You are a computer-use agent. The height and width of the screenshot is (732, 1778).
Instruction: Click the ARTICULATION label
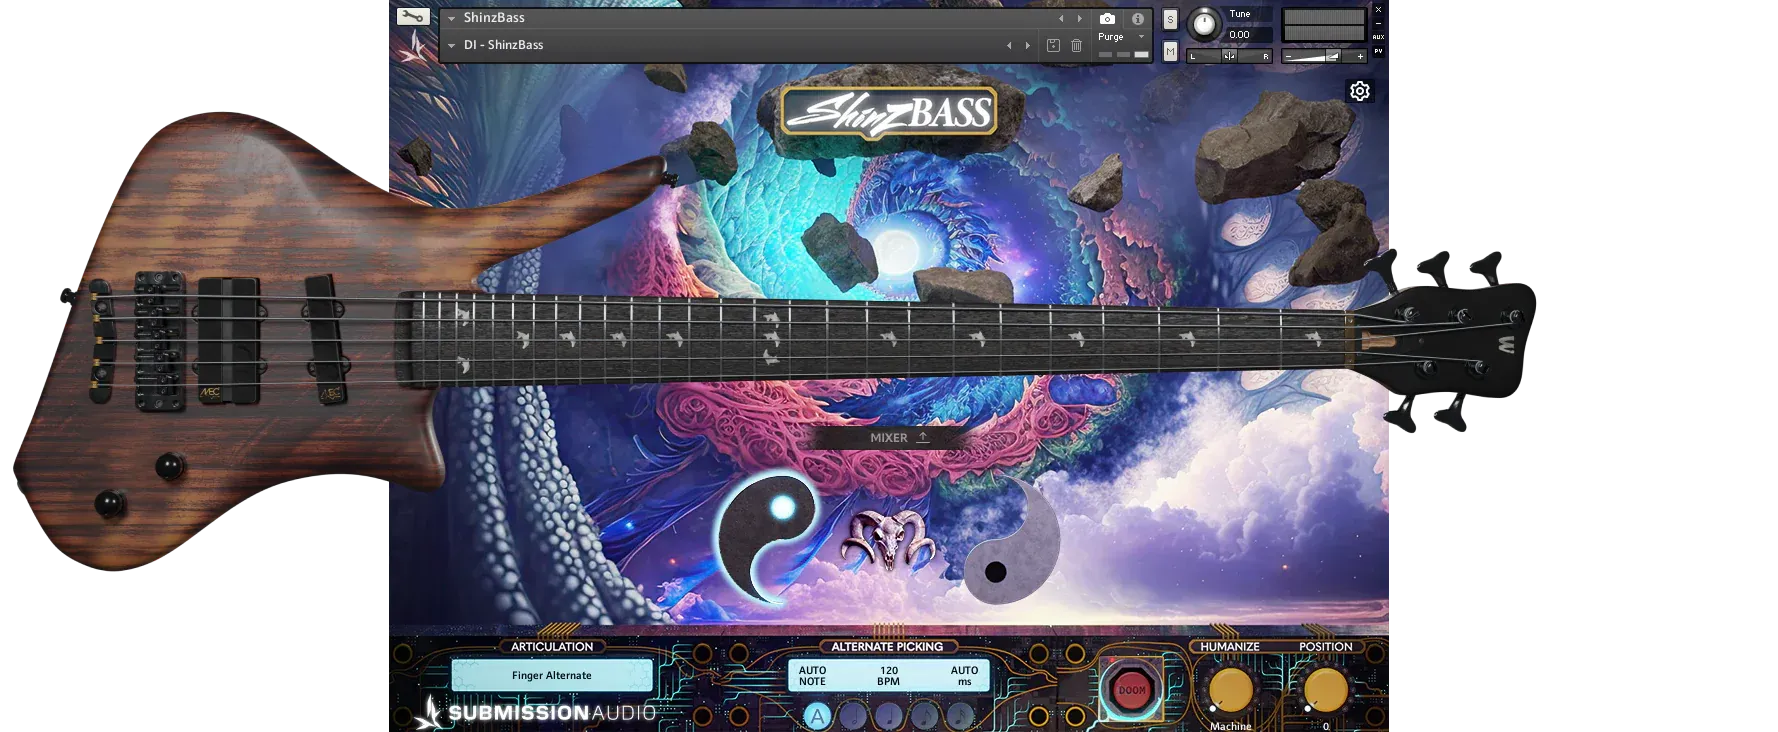552,647
